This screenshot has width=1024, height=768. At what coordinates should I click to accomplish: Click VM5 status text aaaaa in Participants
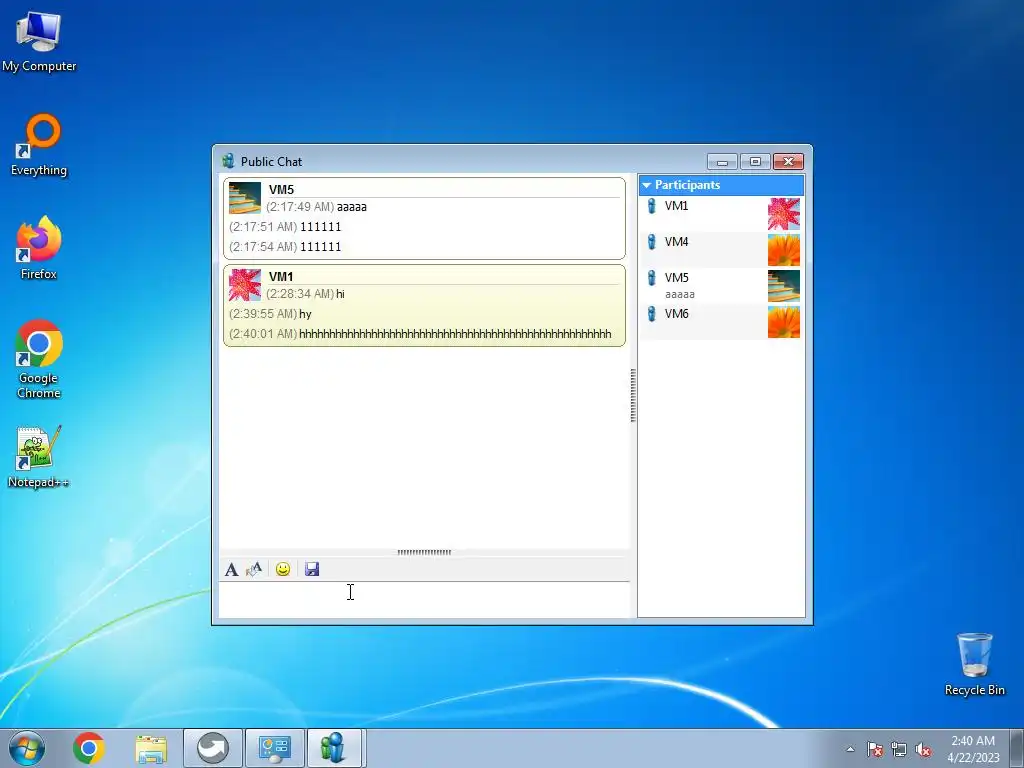pyautogui.click(x=680, y=295)
